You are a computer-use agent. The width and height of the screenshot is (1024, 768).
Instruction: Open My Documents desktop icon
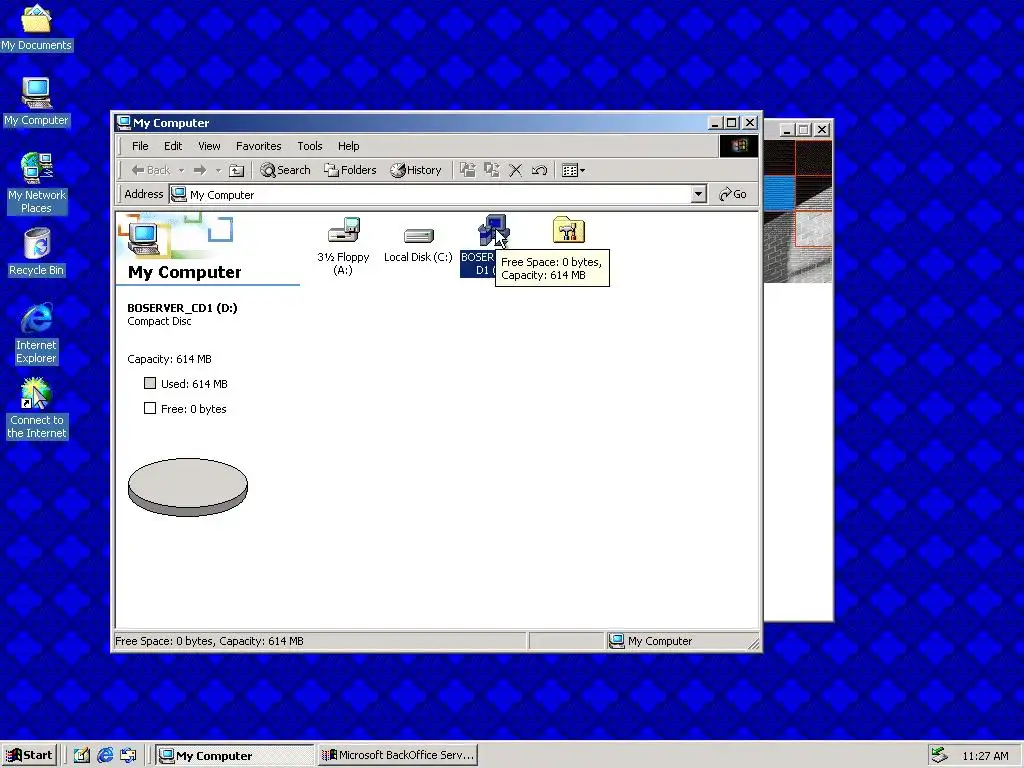pos(37,26)
